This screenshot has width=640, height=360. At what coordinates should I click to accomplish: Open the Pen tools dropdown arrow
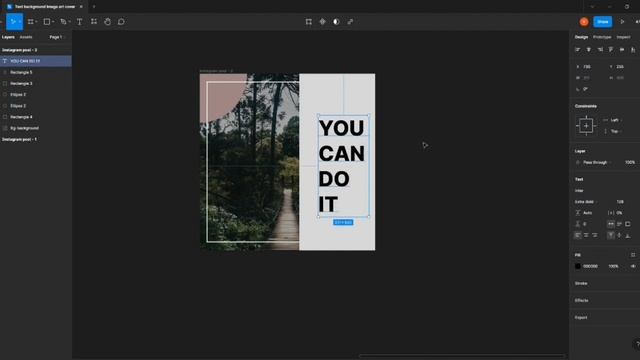pos(69,22)
